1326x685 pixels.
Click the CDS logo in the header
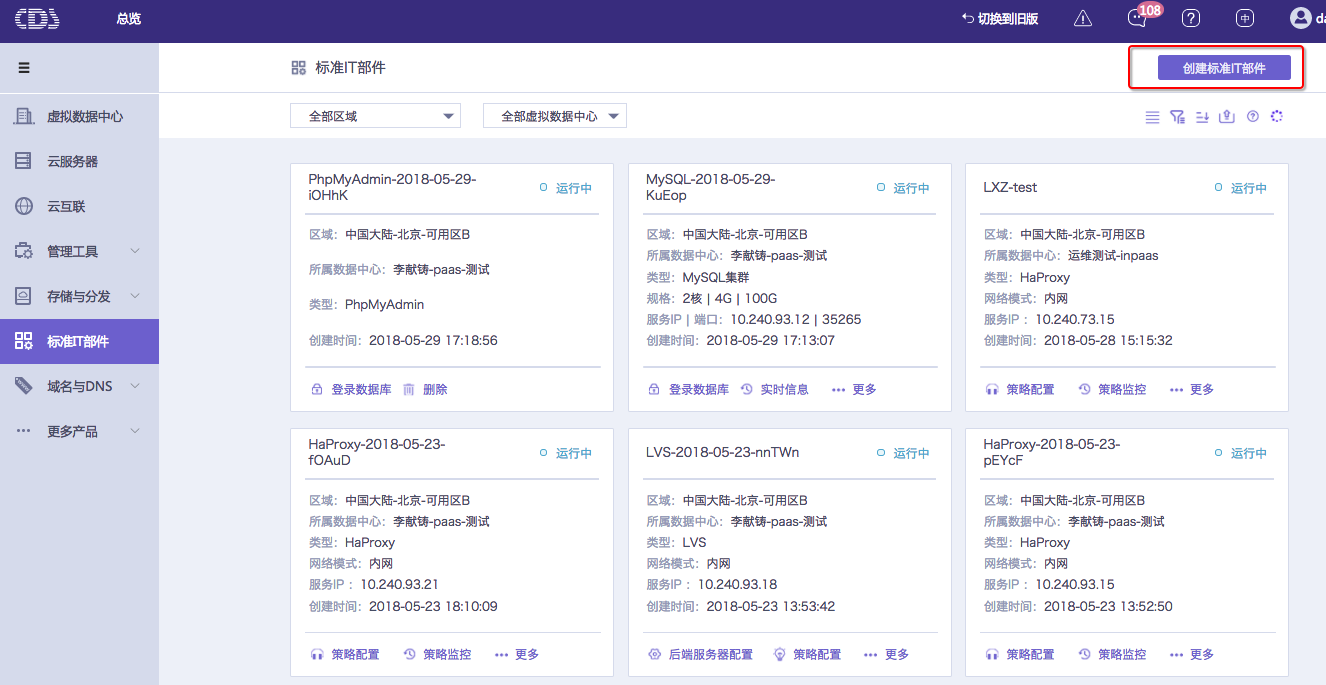pos(37,18)
